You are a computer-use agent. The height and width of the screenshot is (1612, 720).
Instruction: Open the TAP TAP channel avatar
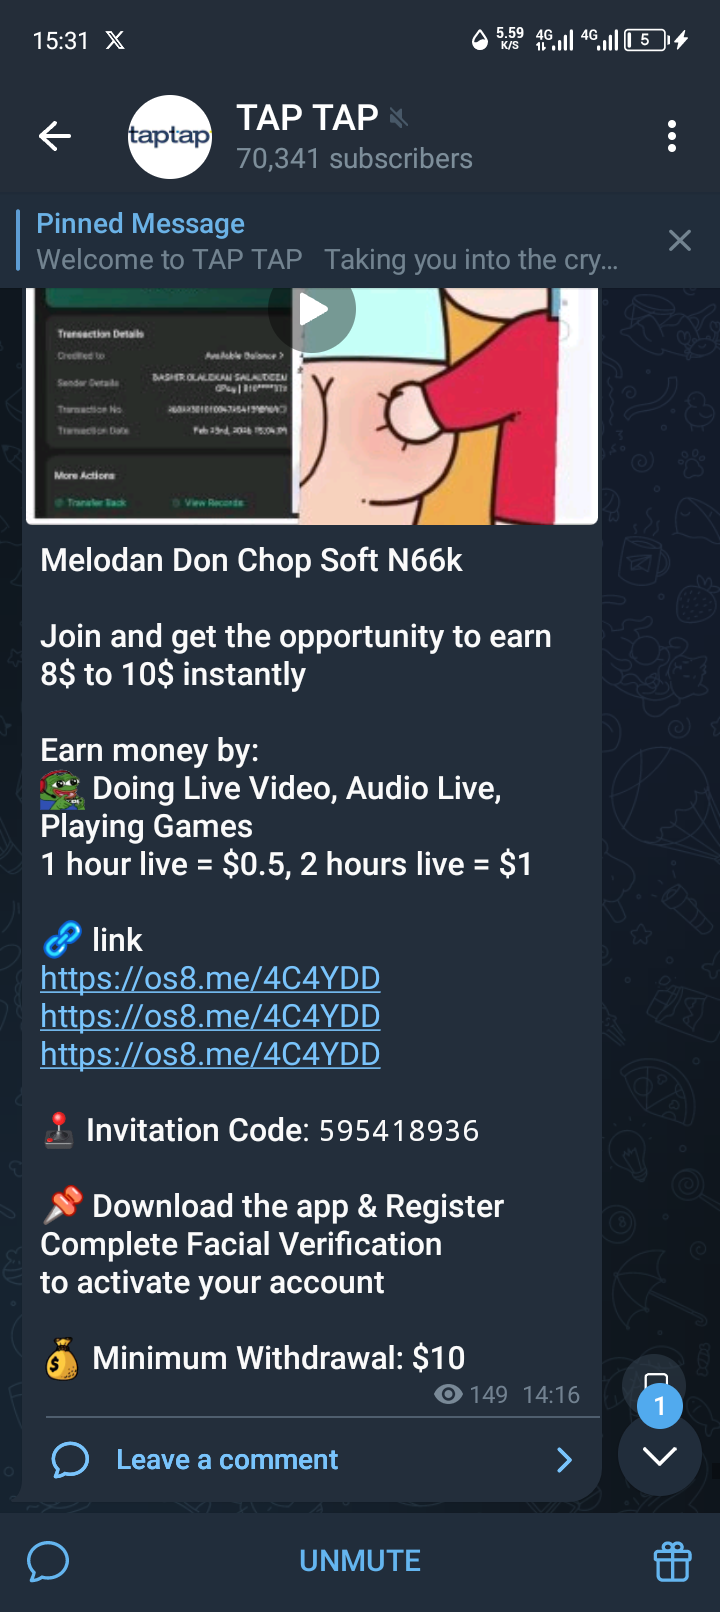click(170, 137)
